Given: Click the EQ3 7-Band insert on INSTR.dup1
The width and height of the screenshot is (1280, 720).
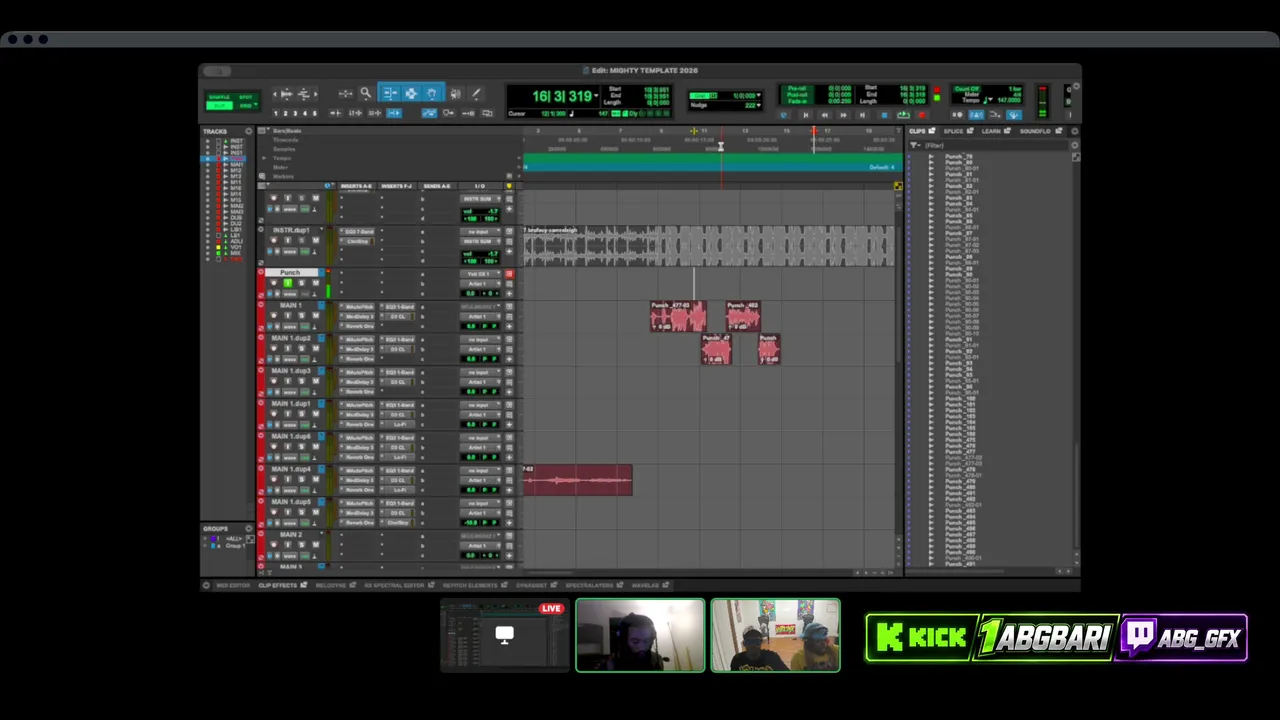Looking at the screenshot, I should tap(357, 232).
